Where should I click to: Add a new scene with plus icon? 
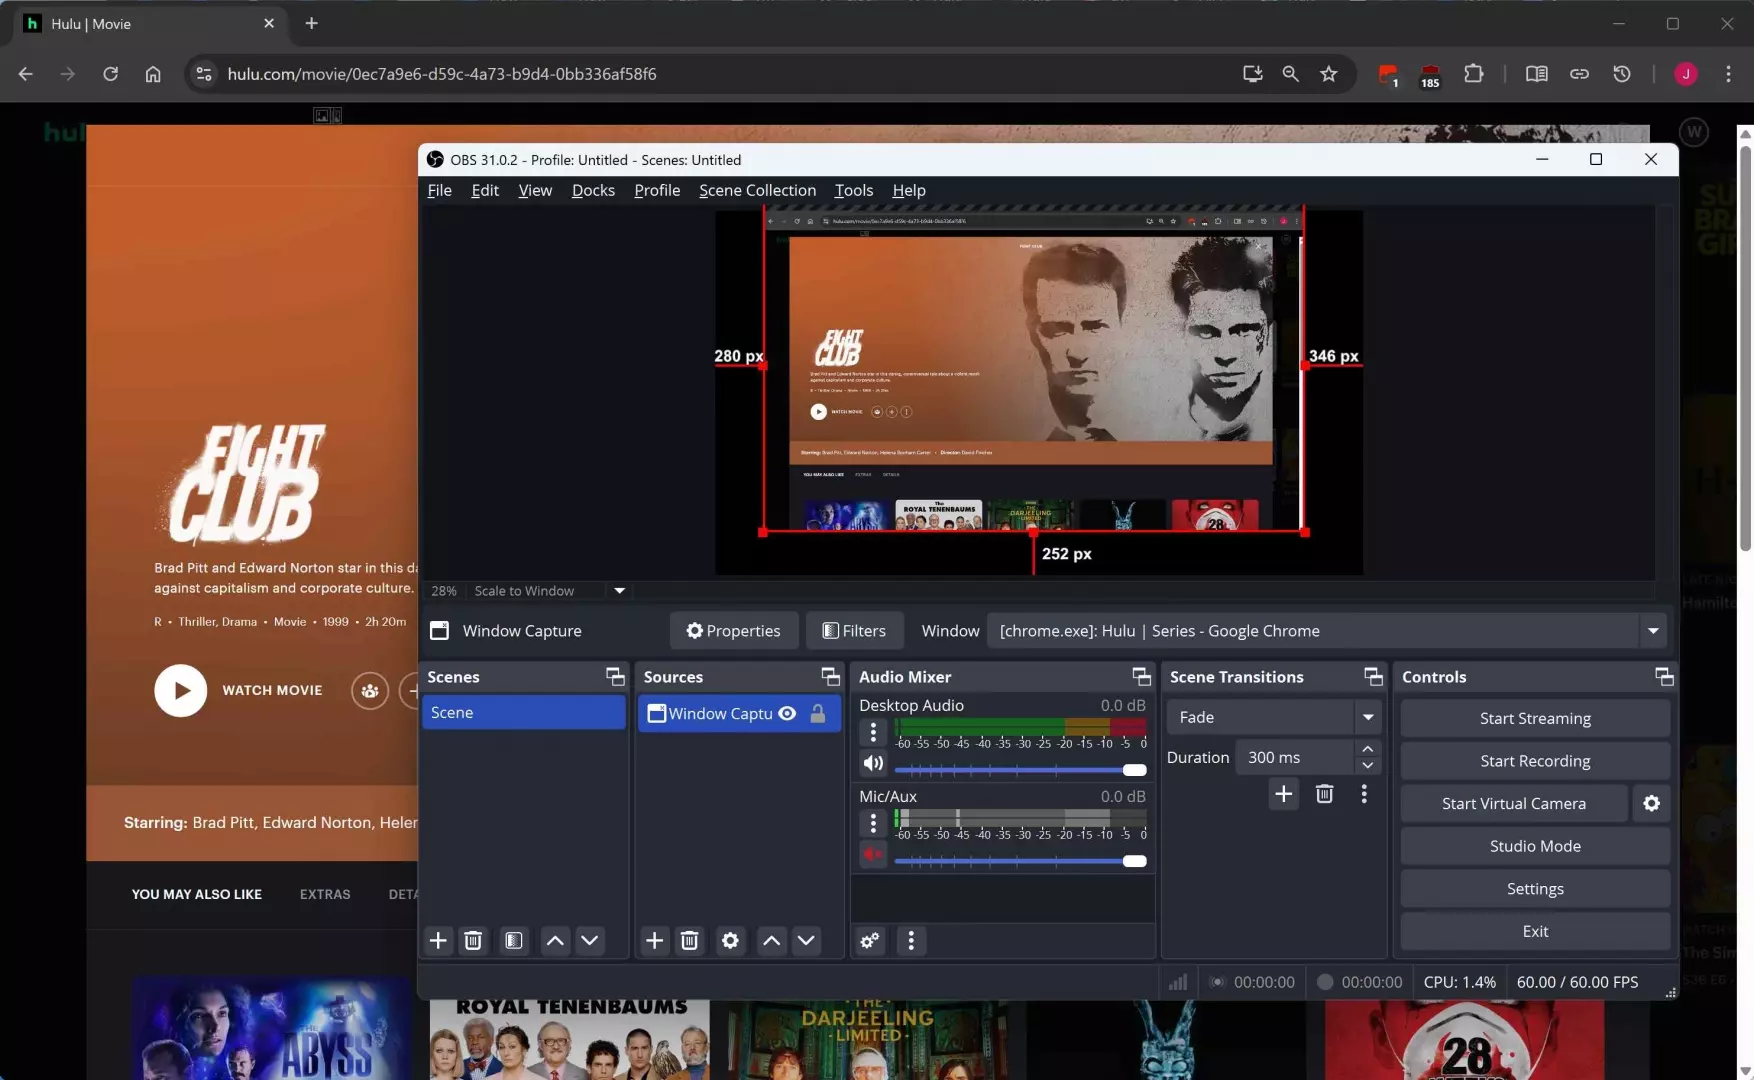[438, 940]
